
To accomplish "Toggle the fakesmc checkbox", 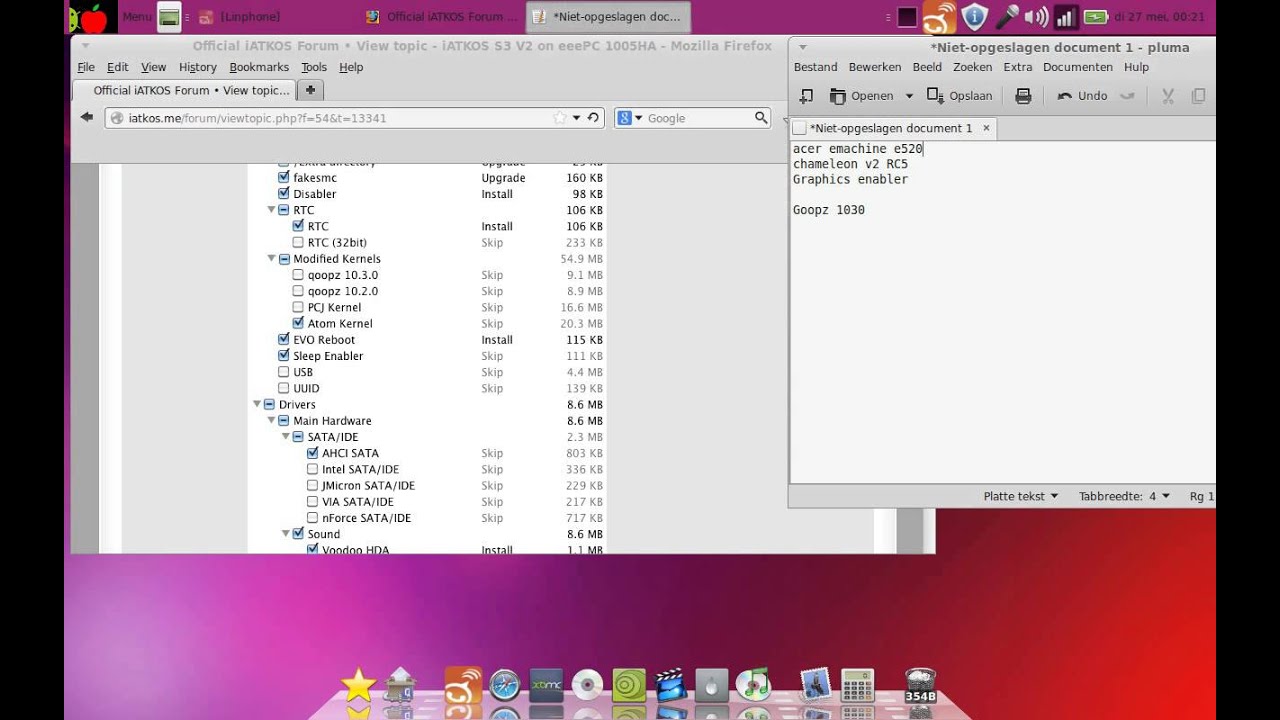I will coord(283,177).
